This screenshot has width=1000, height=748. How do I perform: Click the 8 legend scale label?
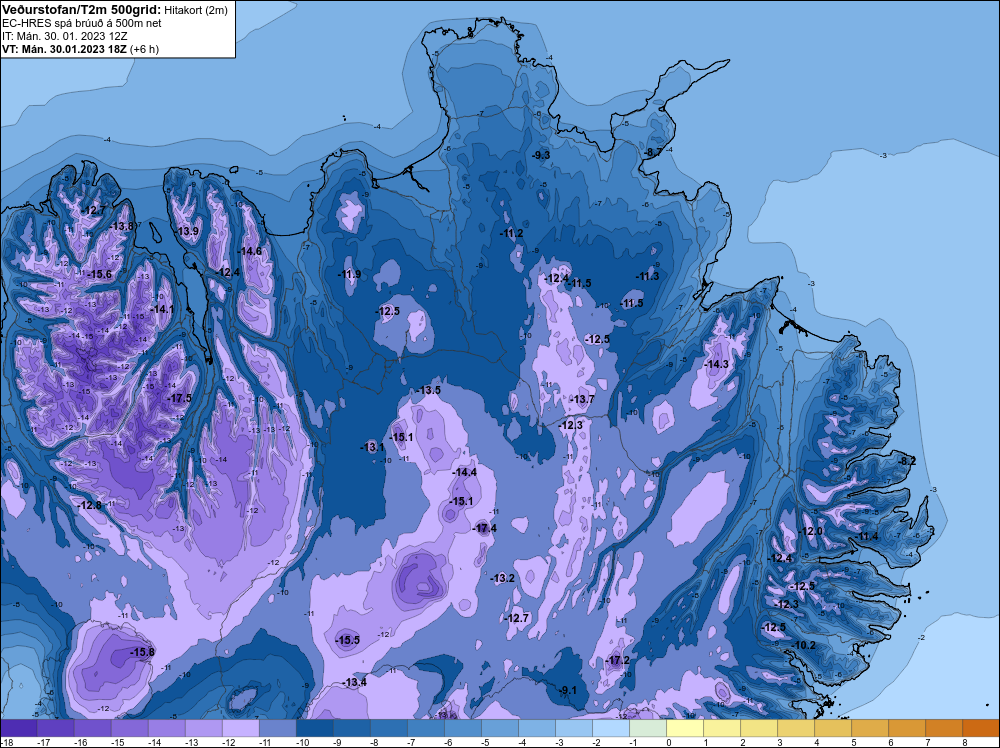(x=964, y=742)
